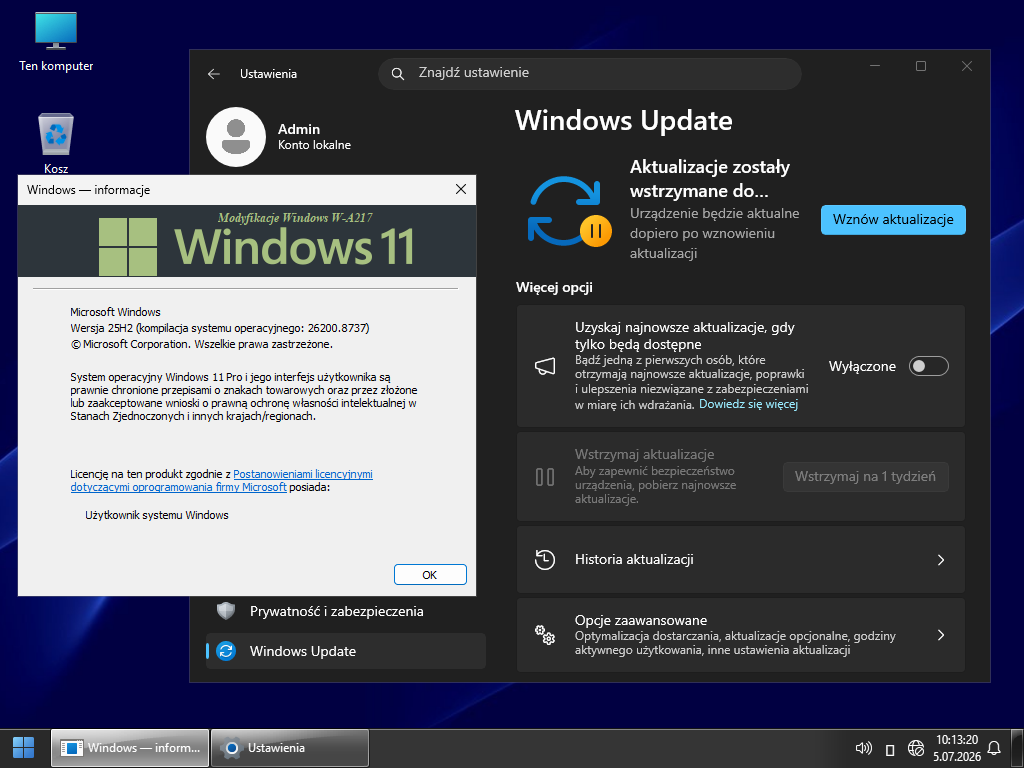Click the 'Znajdź ustawienie' search field
Screen dimensions: 1024x768
(x=589, y=73)
